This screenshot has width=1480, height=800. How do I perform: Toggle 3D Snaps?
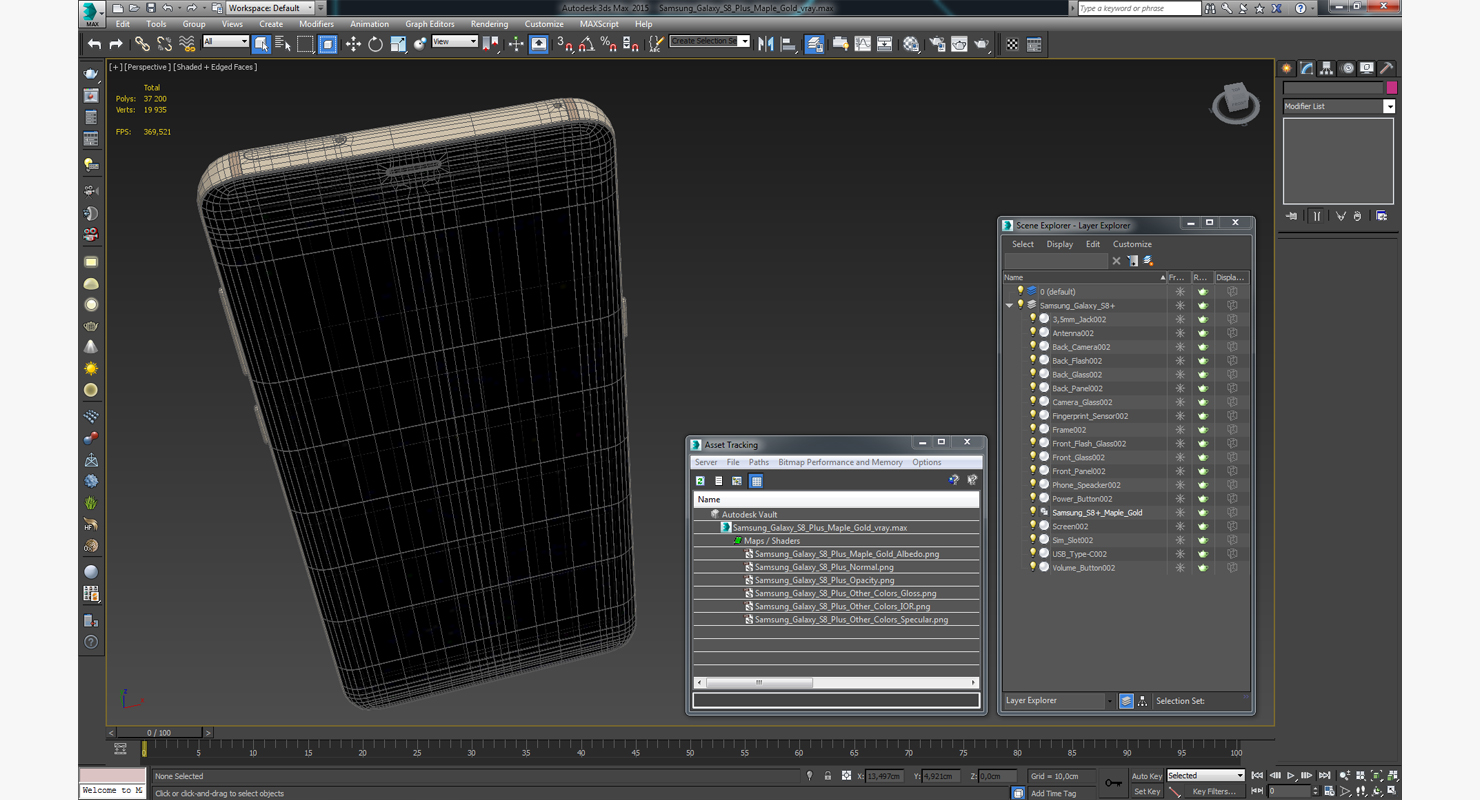pyautogui.click(x=564, y=44)
